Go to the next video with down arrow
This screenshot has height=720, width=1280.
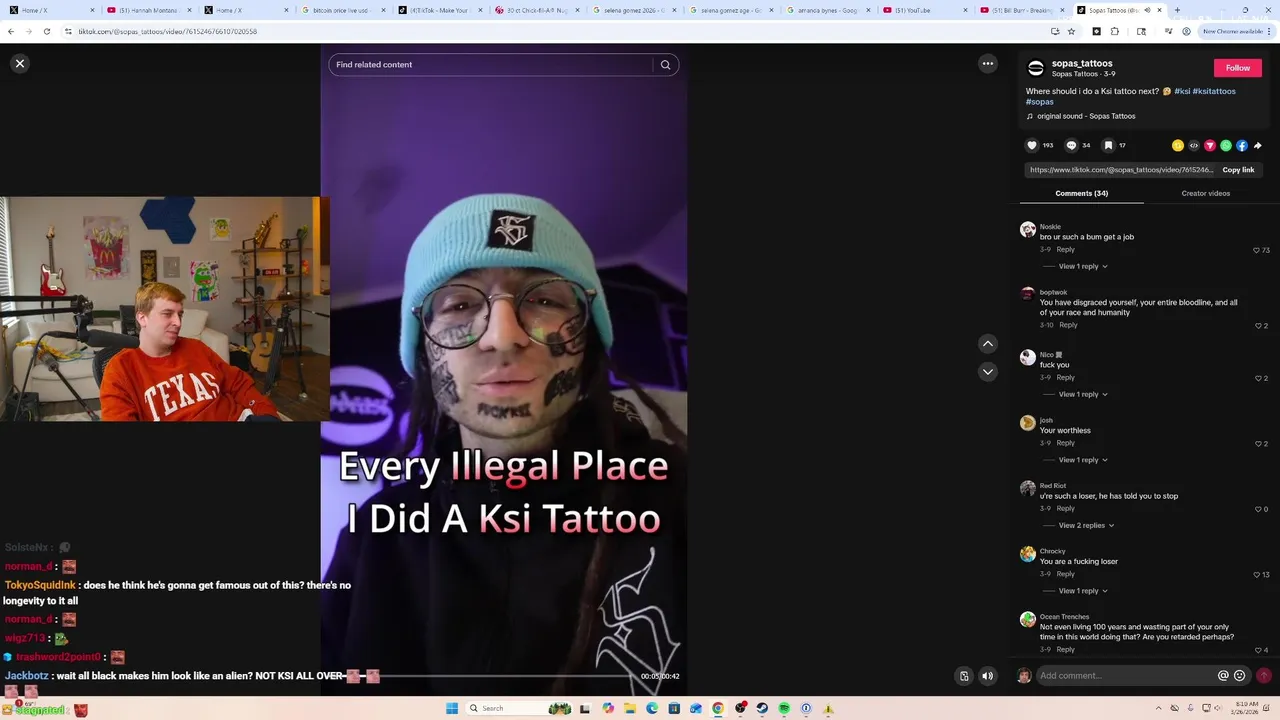pos(988,371)
